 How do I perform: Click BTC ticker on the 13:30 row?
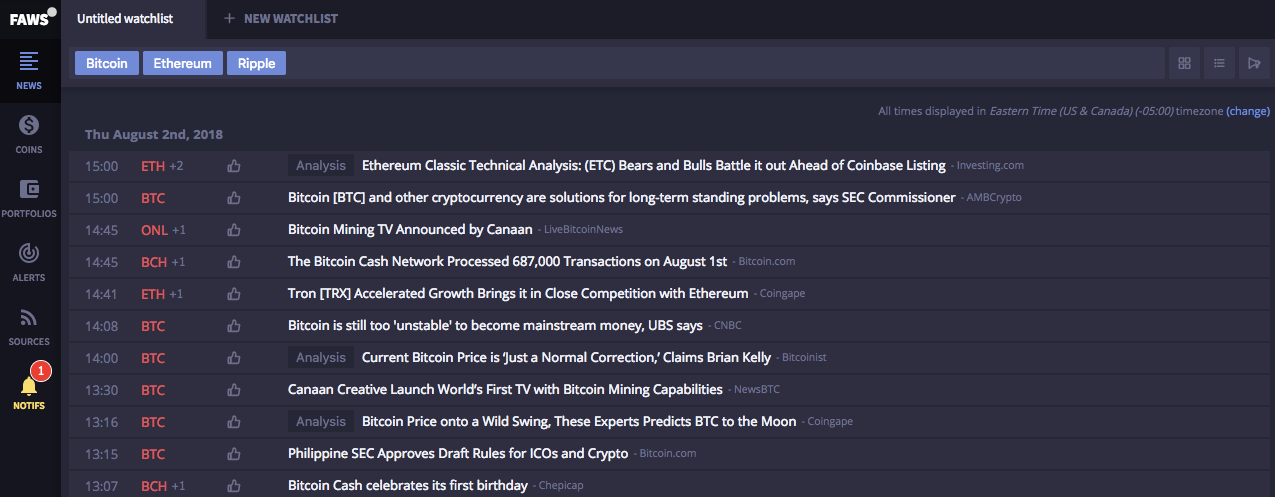tap(153, 390)
